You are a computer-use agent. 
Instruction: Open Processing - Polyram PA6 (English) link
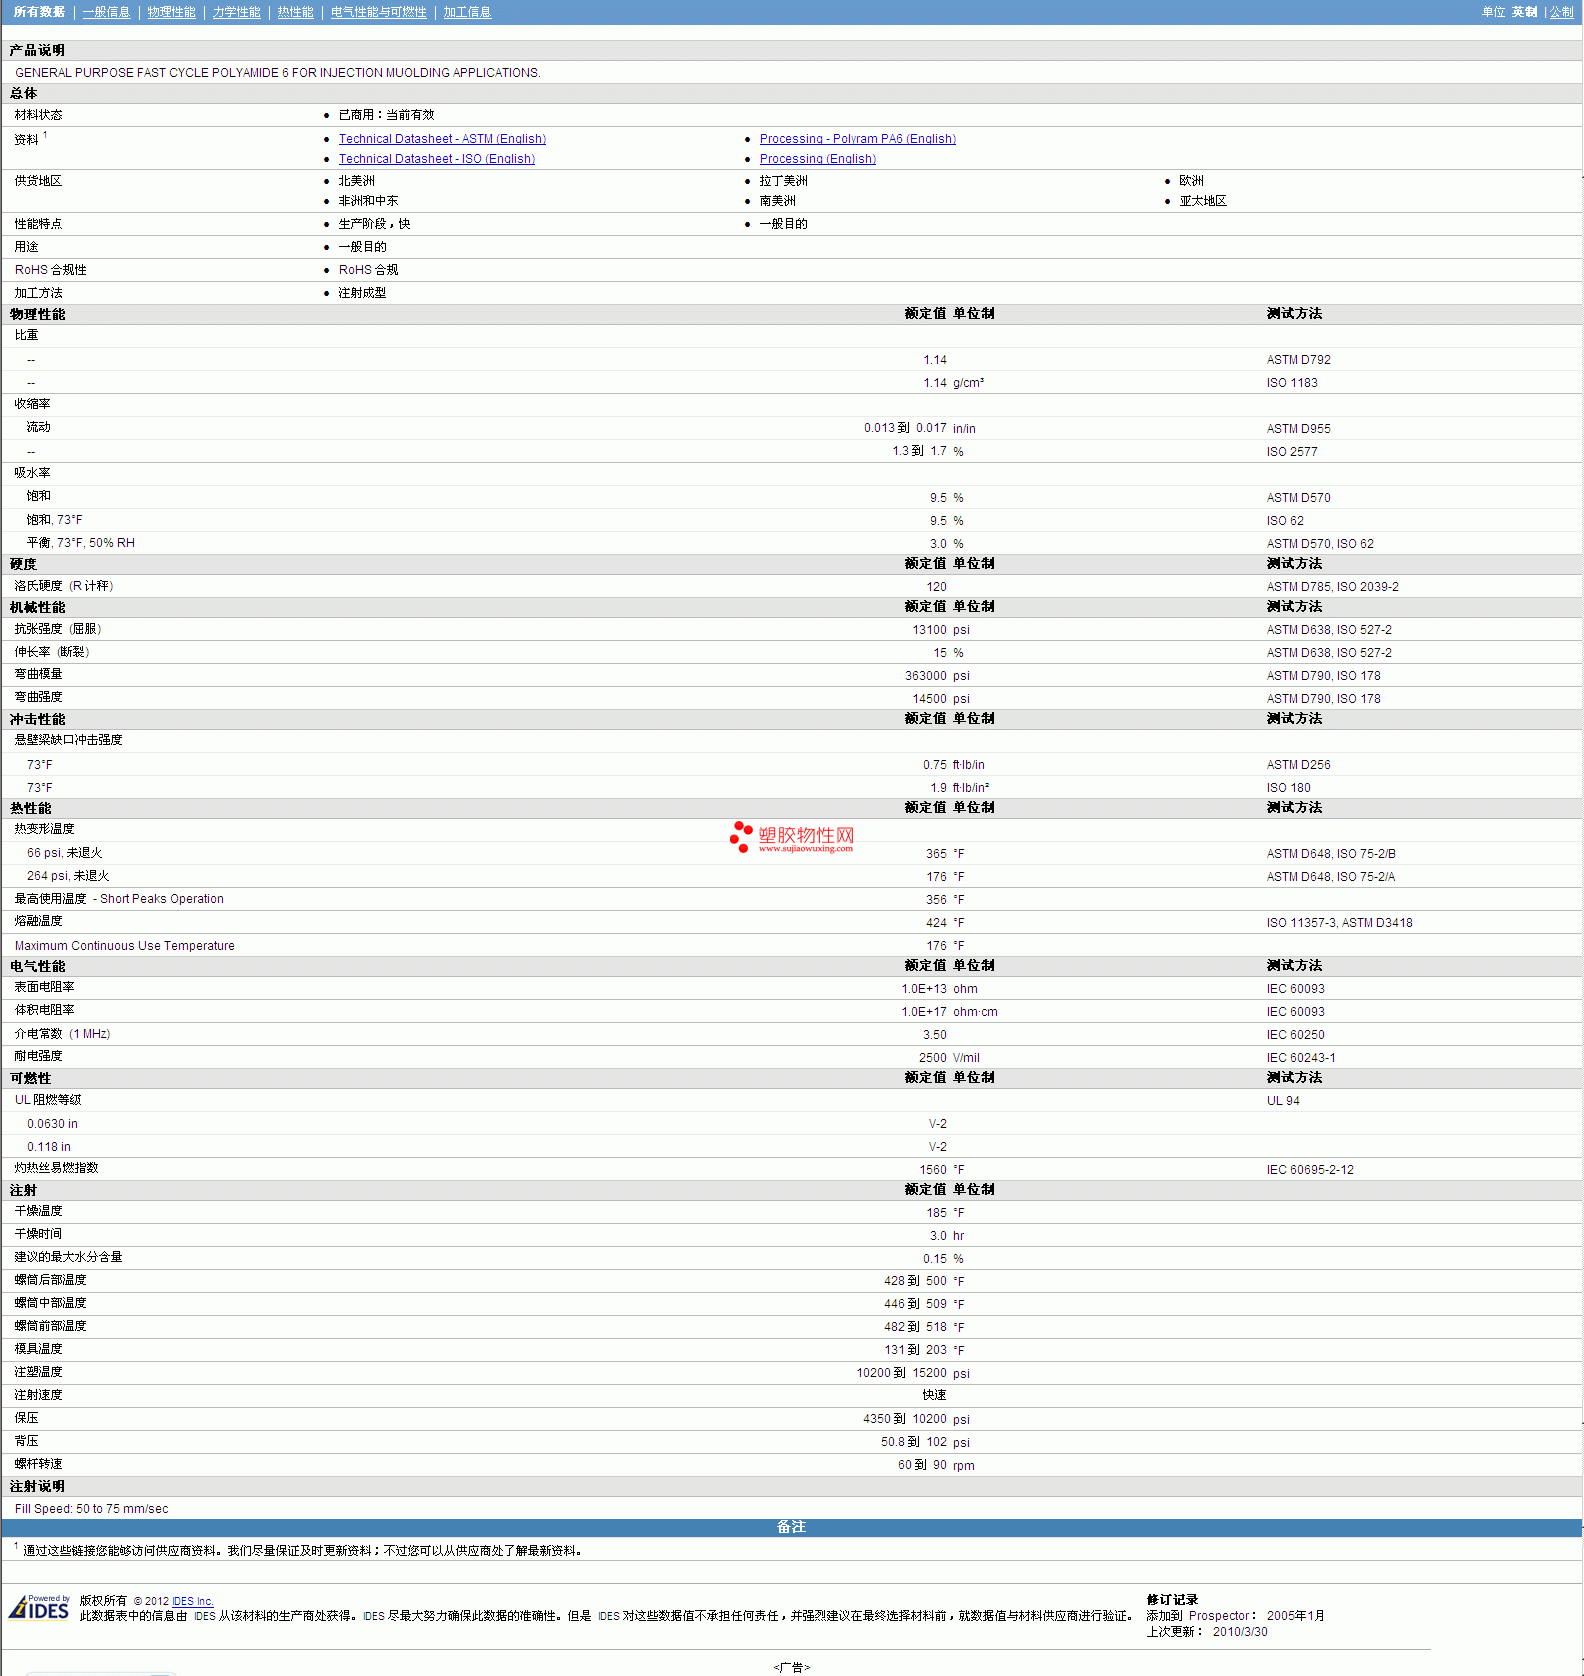857,139
